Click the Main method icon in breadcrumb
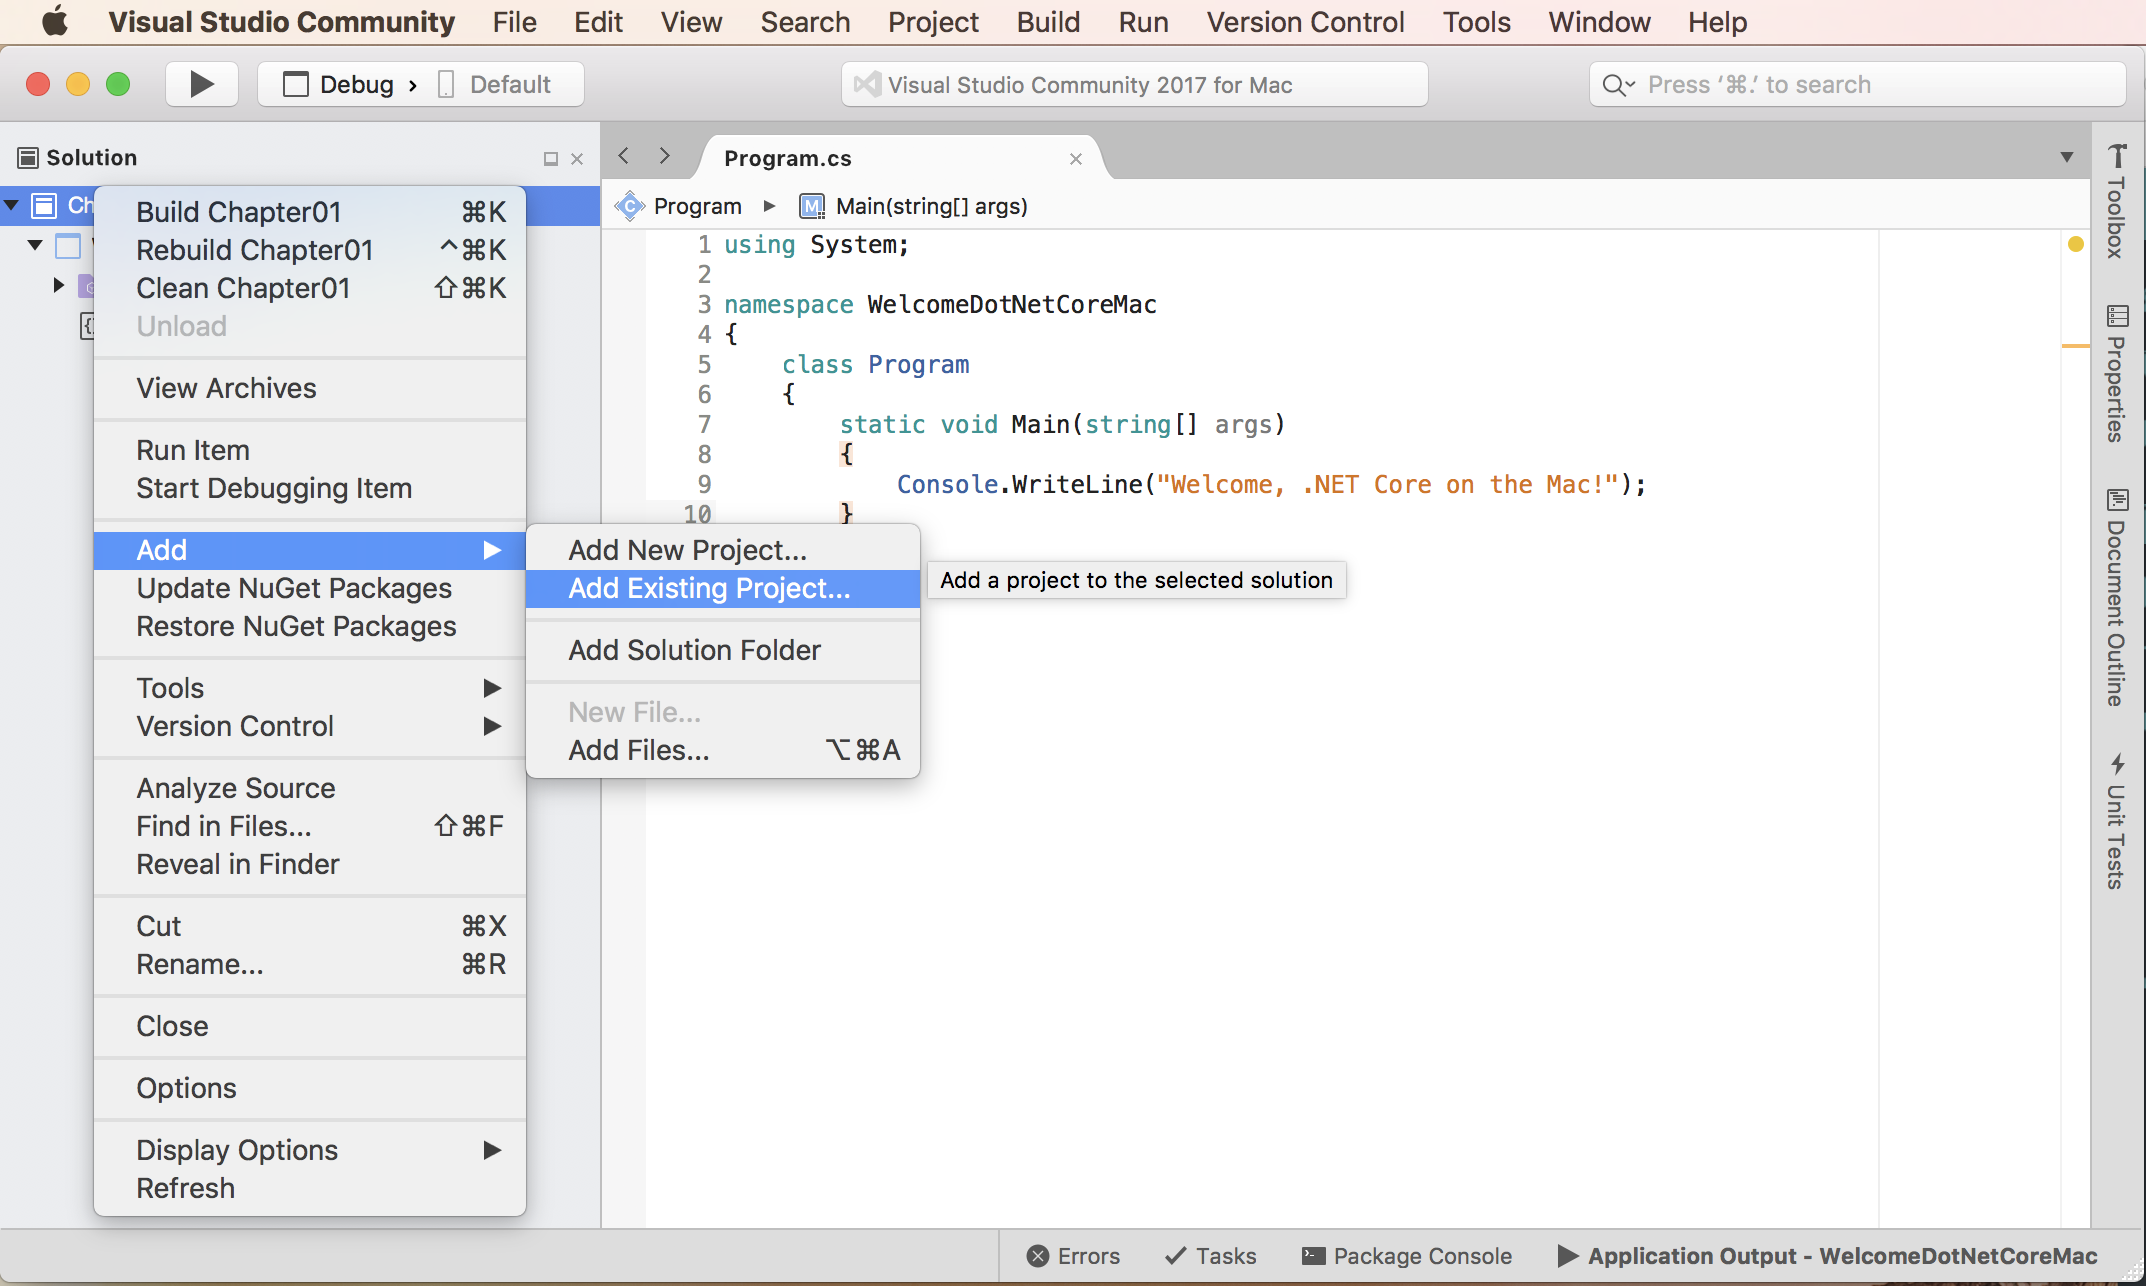The width and height of the screenshot is (2146, 1286). [812, 206]
